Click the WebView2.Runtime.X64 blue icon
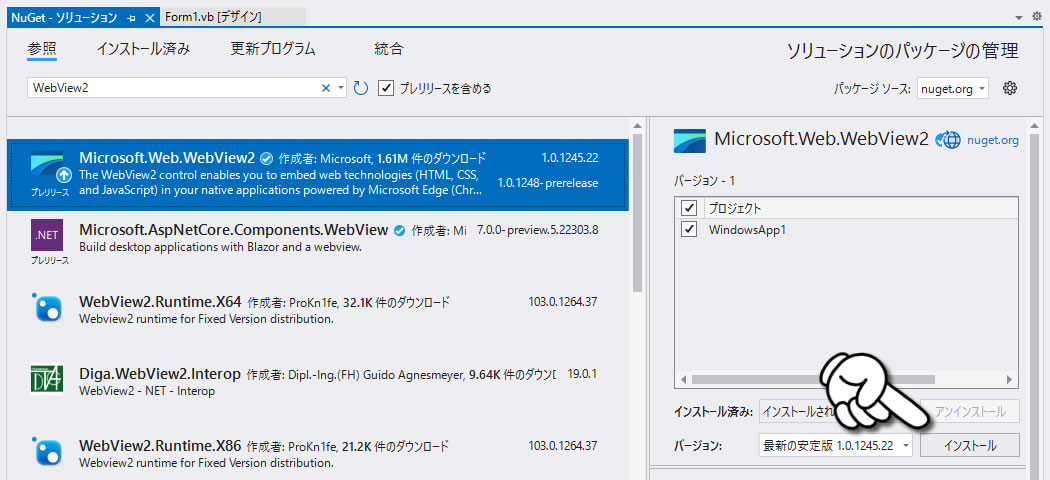 tap(48, 307)
